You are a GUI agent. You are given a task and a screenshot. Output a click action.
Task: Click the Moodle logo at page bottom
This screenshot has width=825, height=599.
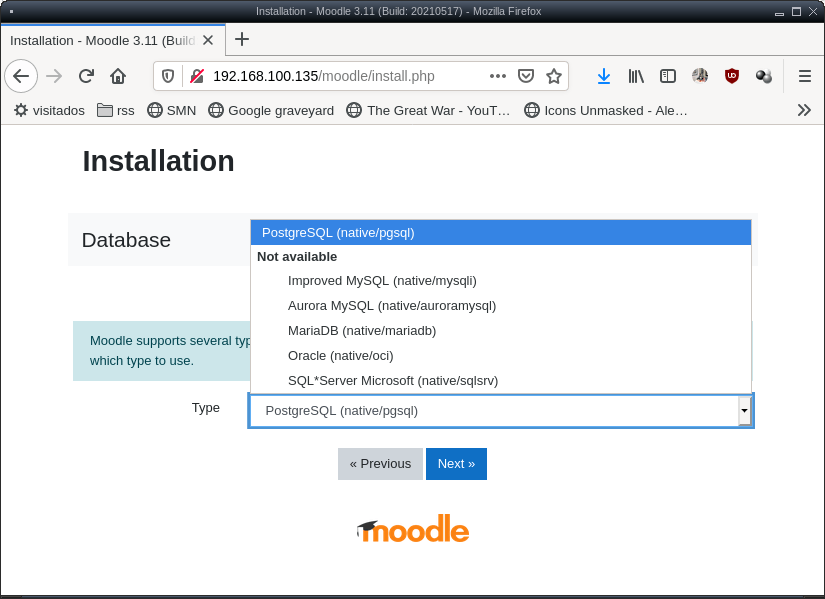413,528
